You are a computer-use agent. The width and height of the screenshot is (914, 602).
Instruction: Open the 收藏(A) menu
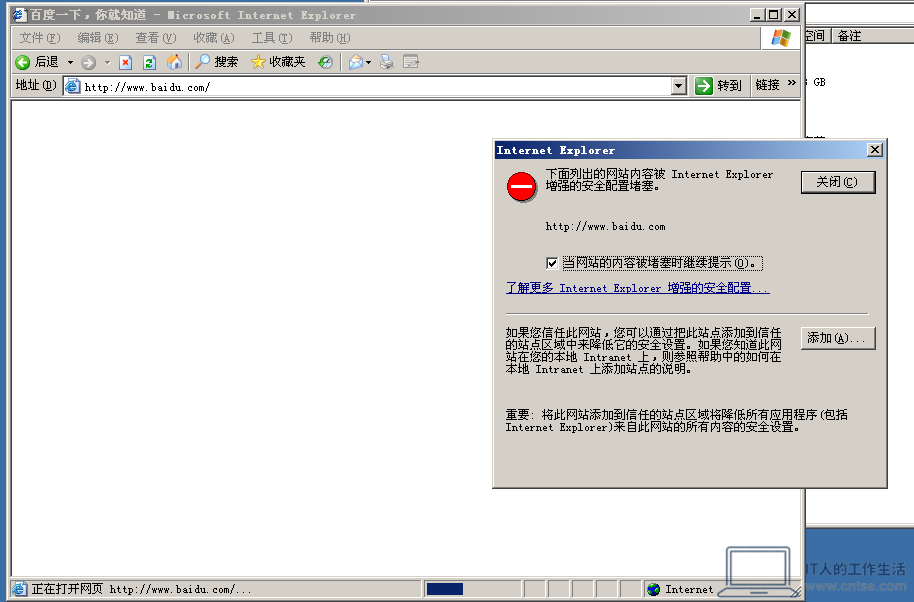(214, 38)
